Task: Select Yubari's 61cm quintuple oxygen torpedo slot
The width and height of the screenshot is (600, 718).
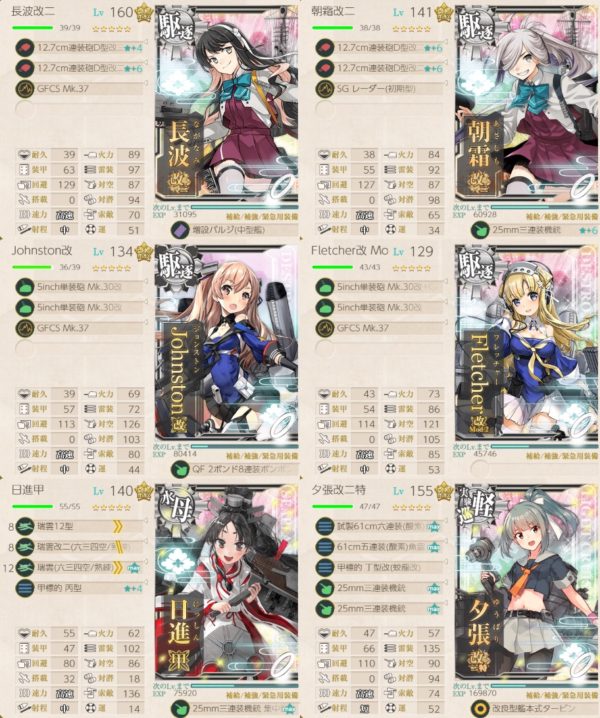Action: (379, 547)
